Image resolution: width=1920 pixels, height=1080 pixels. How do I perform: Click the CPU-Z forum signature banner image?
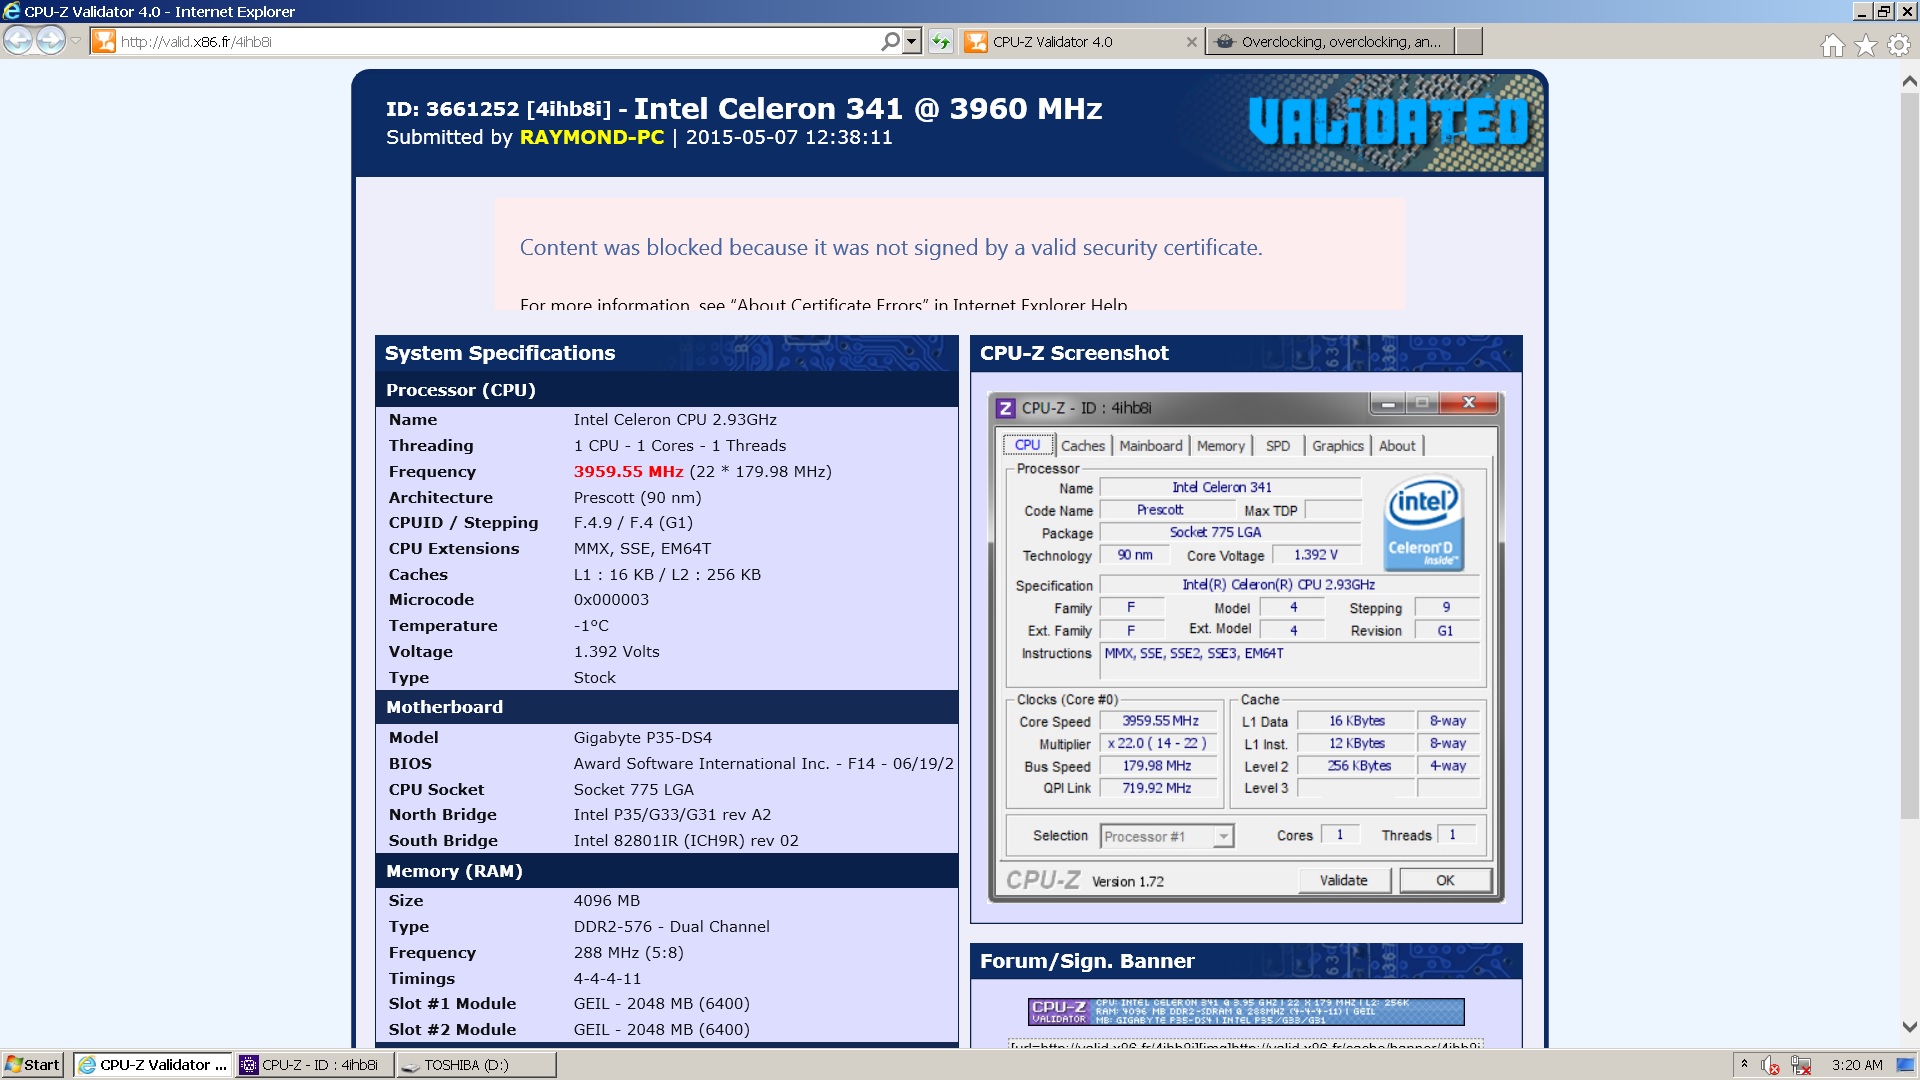coord(1246,1011)
